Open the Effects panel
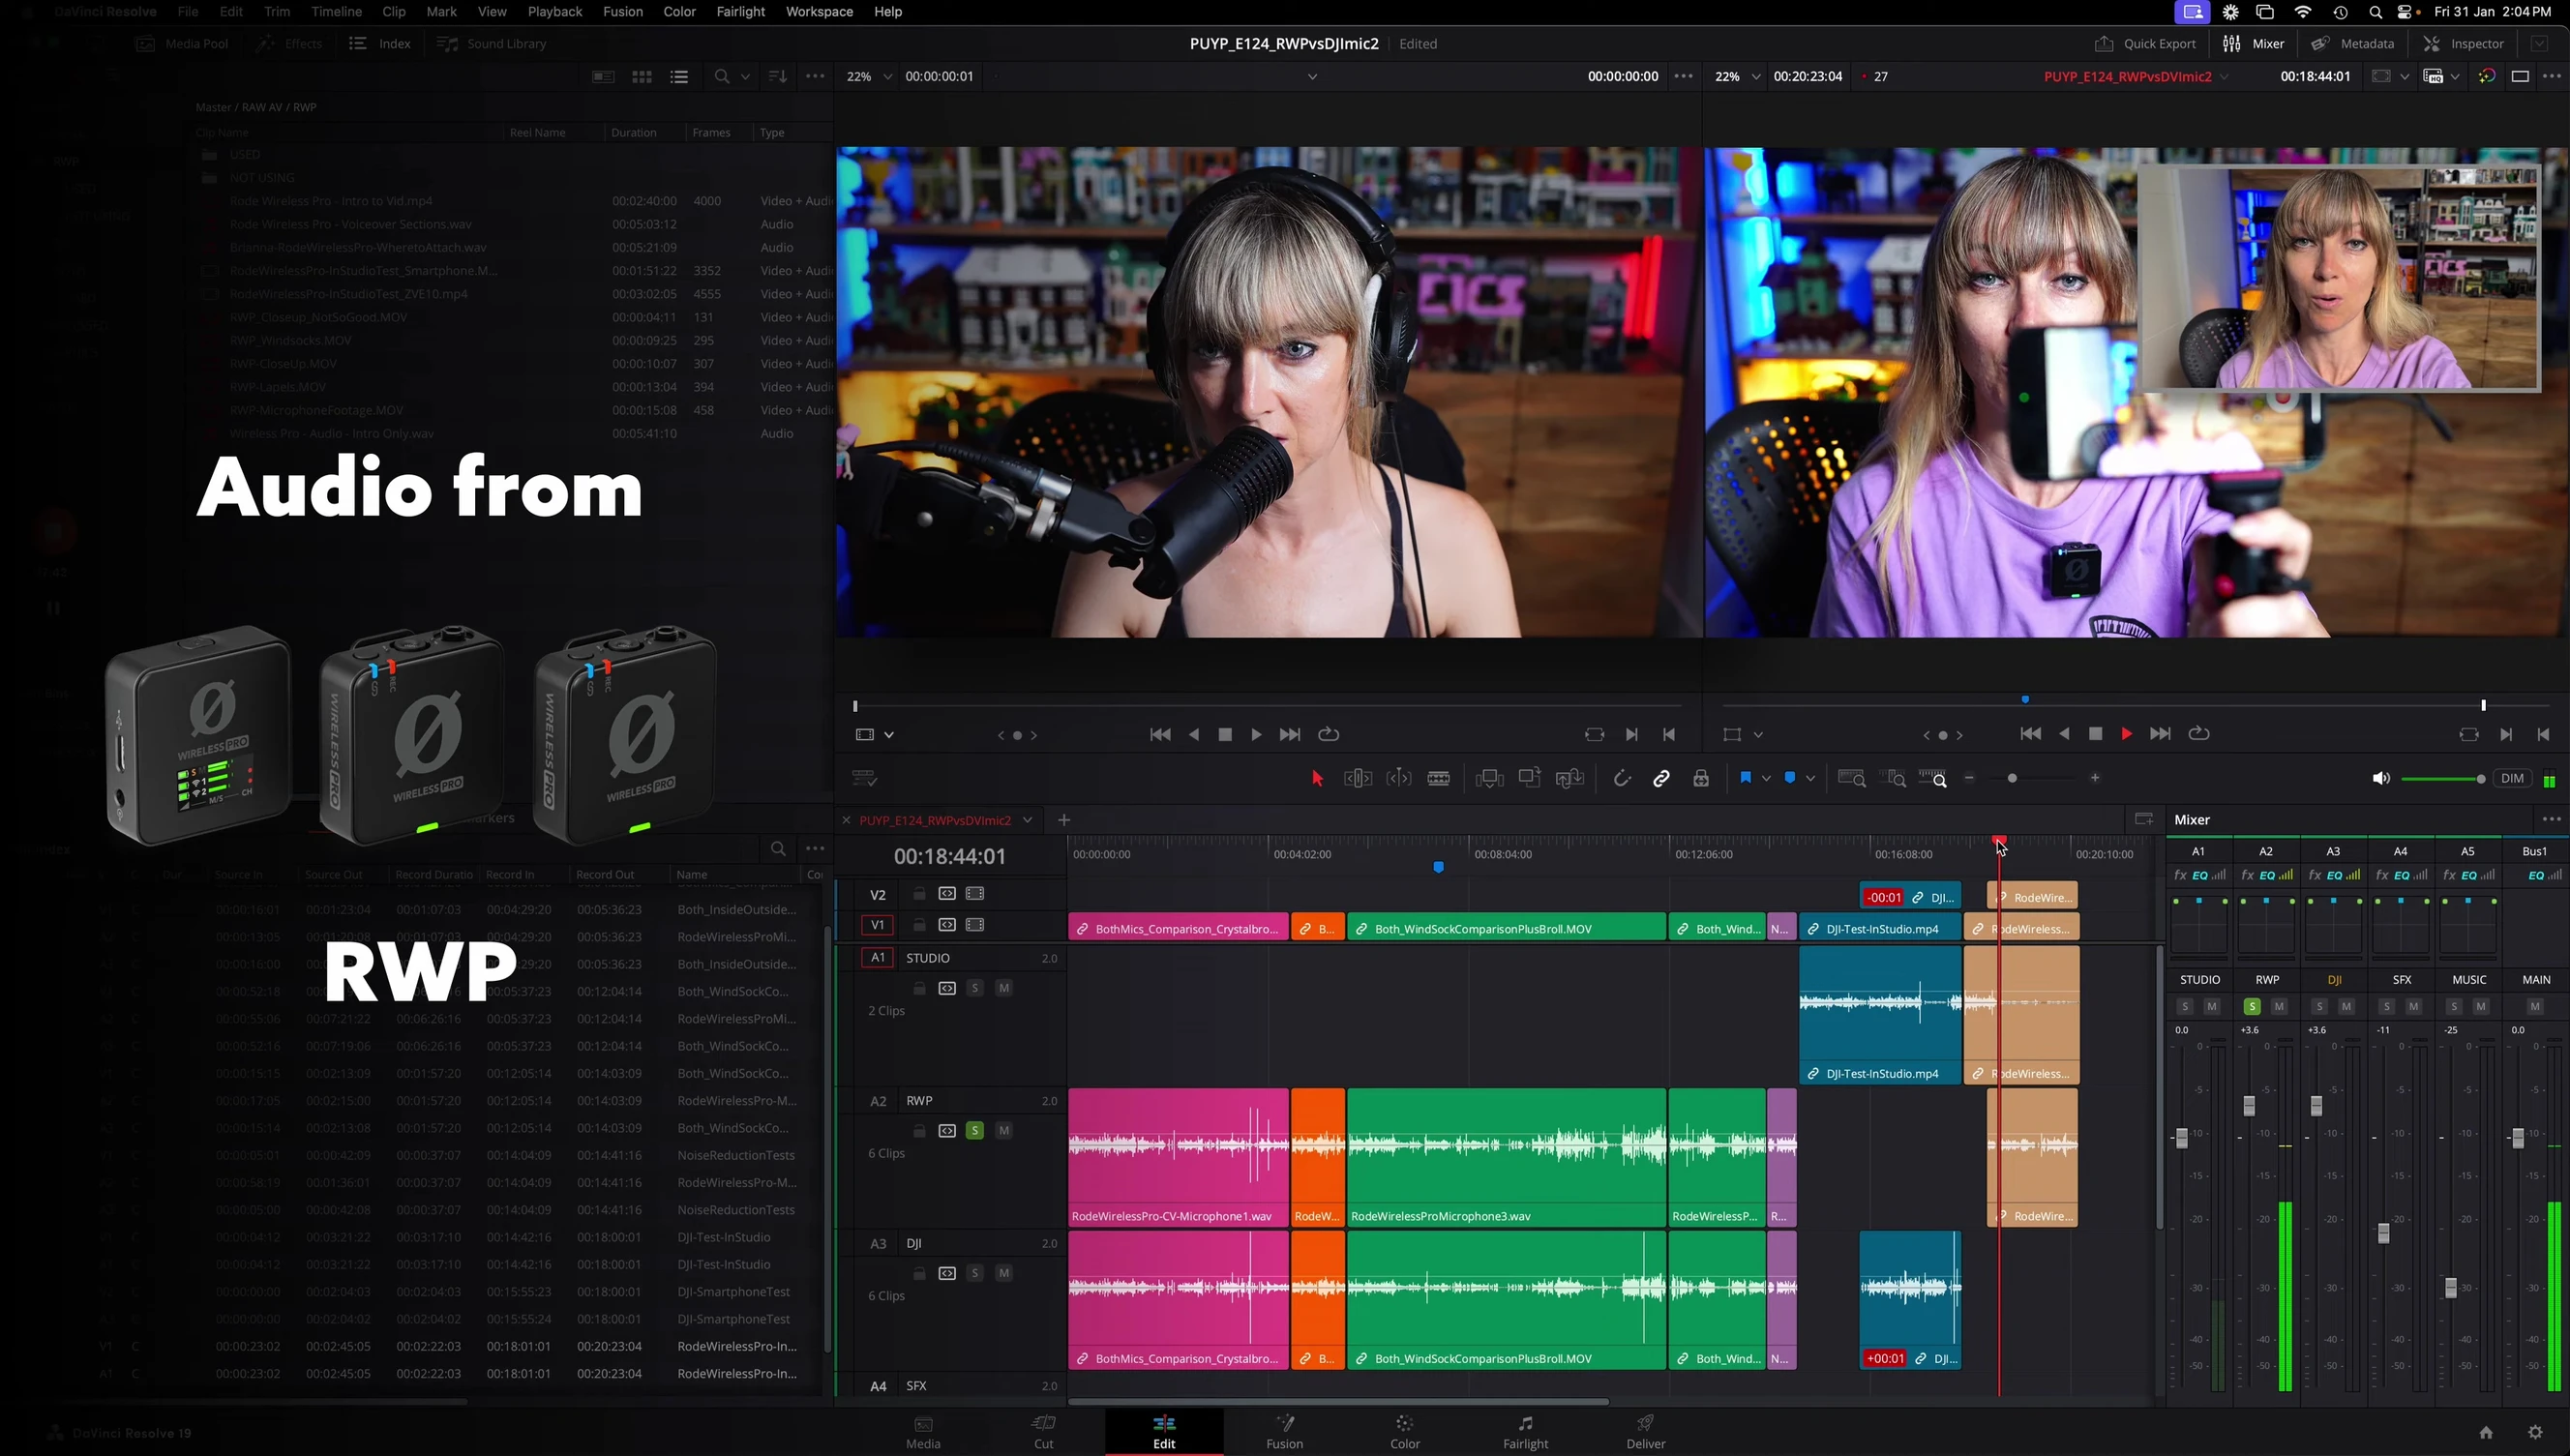The image size is (2570, 1456). 289,44
